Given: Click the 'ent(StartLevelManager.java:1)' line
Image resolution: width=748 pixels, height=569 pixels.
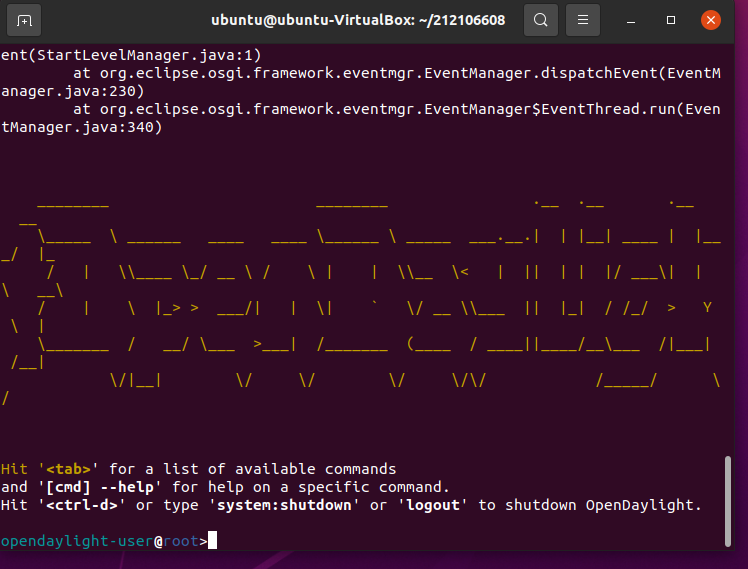Looking at the screenshot, I should (x=131, y=55).
